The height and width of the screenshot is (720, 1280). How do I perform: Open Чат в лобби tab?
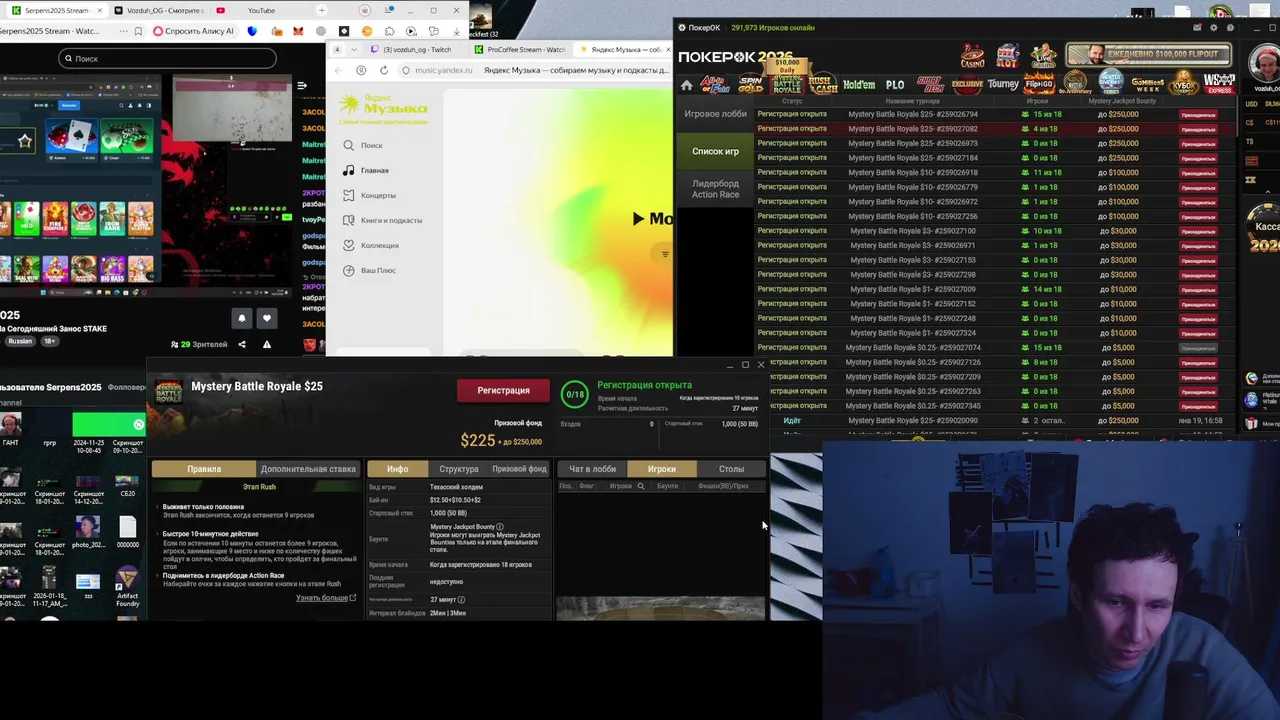[x=593, y=469]
